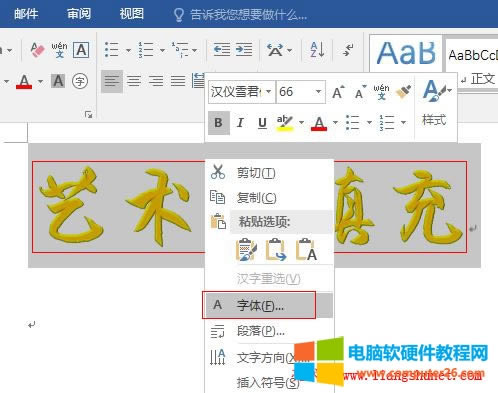Justify text in the ribbon
498x393 pixels.
coord(178,81)
